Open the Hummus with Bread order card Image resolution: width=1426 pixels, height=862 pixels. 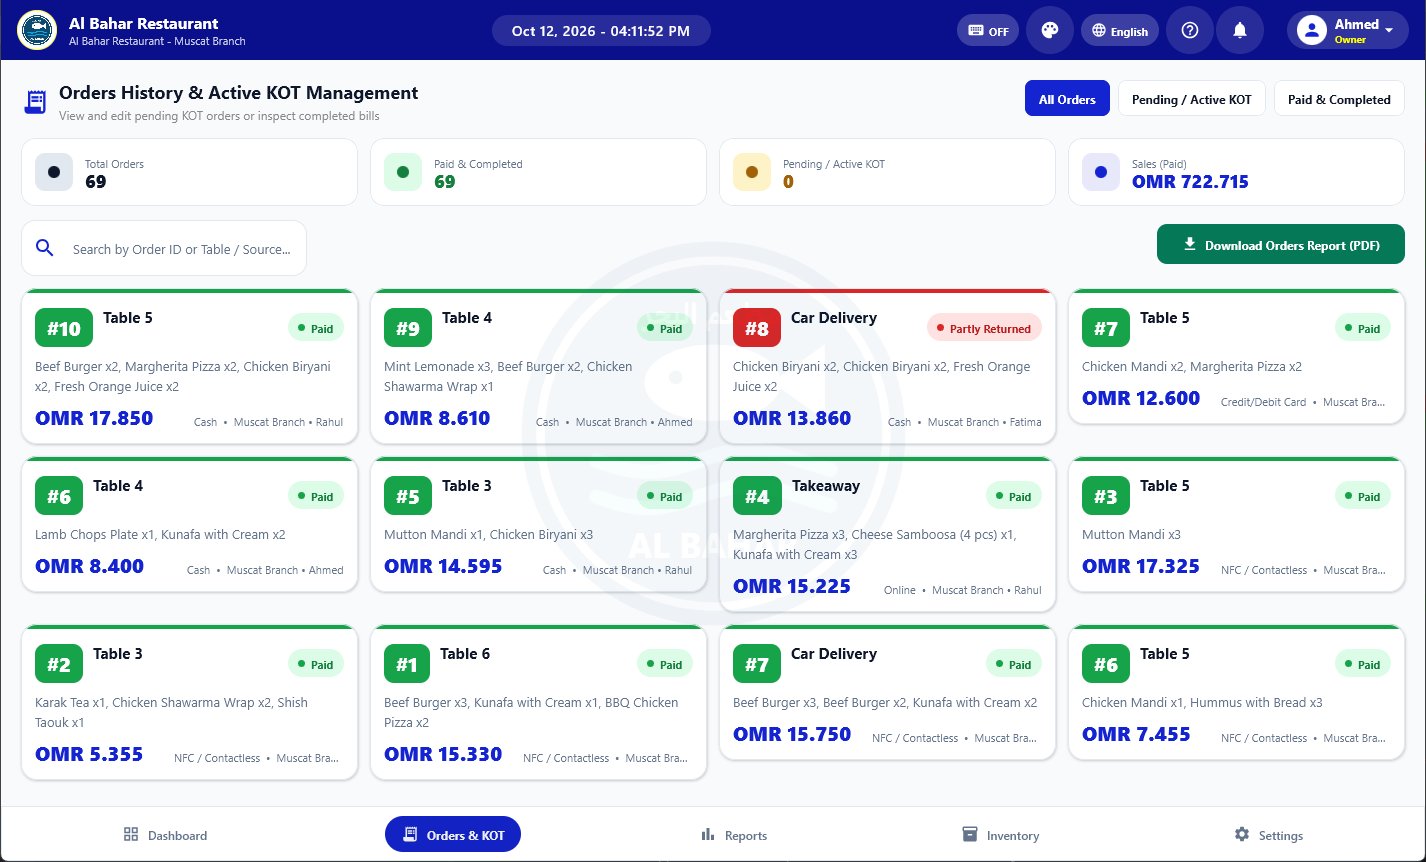1236,693
